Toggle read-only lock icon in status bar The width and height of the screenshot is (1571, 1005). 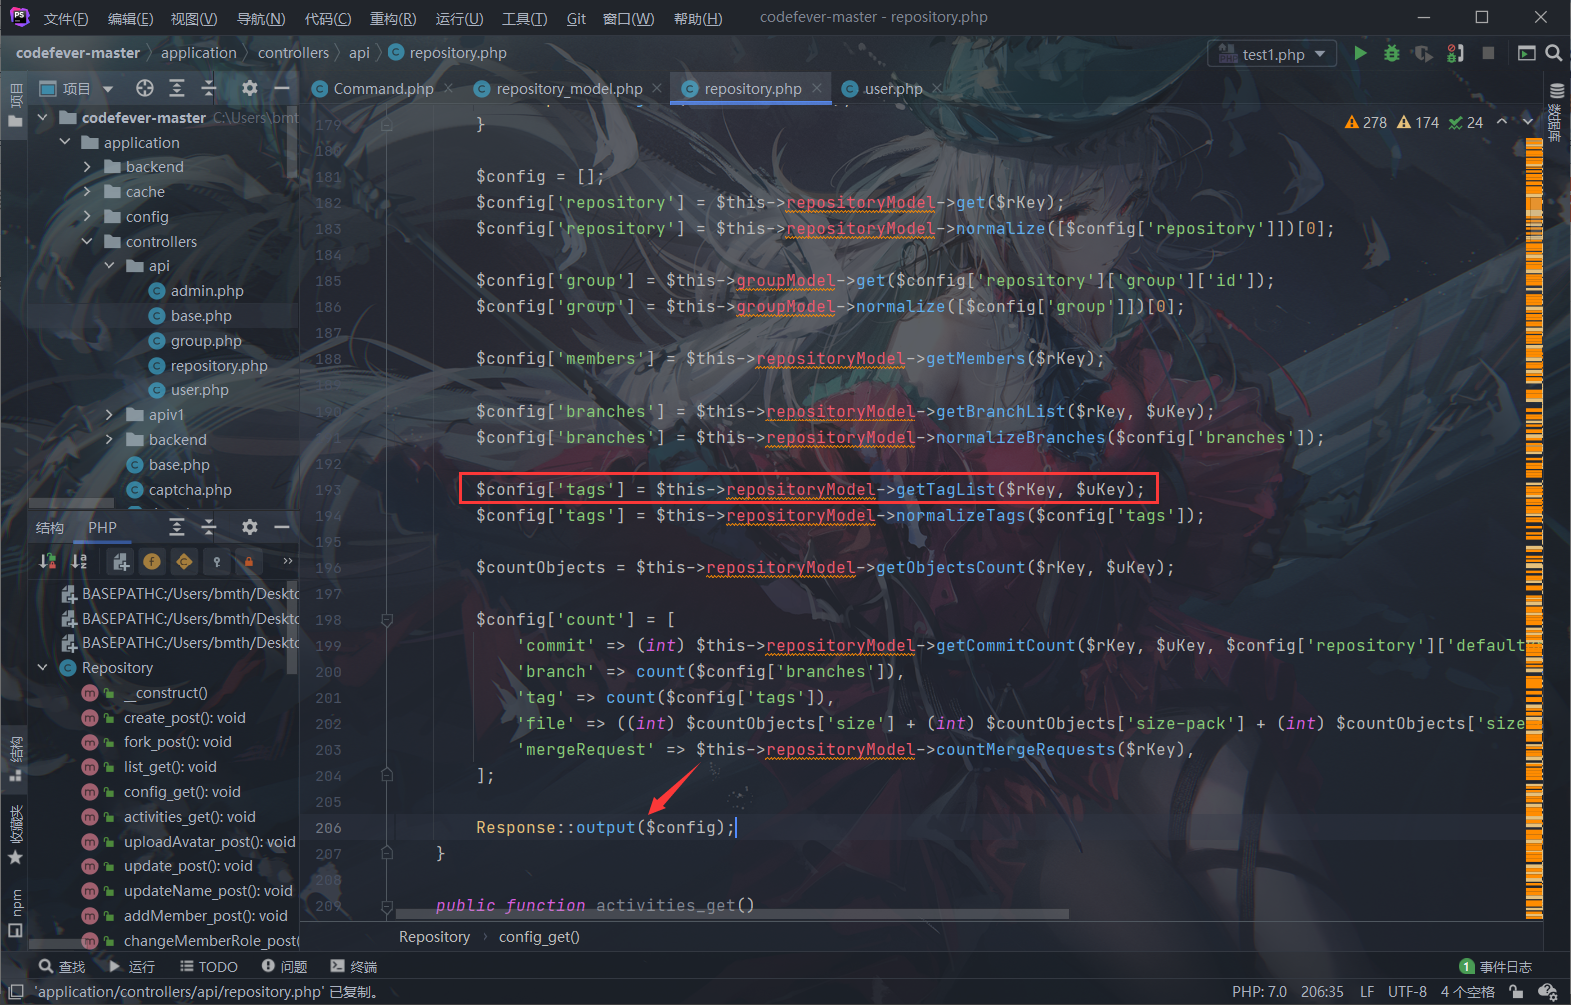[1517, 992]
